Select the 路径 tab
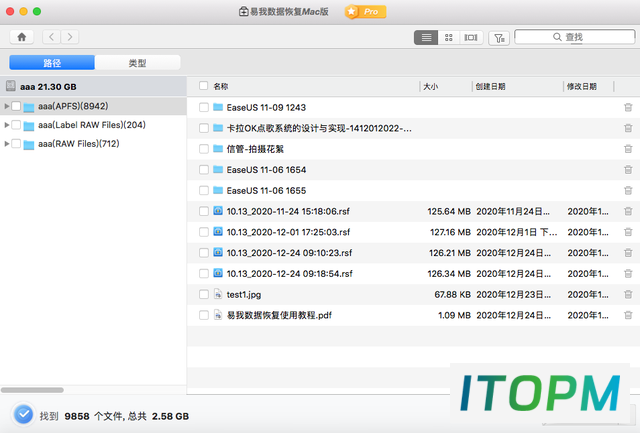 52,63
